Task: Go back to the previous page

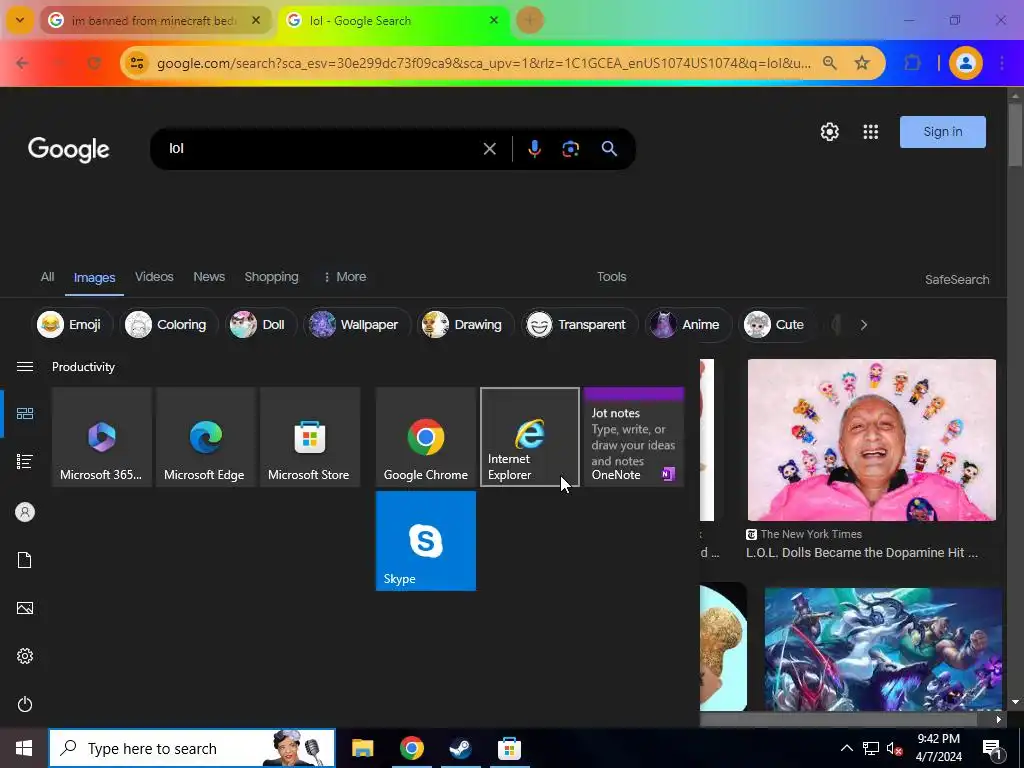Action: pyautogui.click(x=23, y=63)
